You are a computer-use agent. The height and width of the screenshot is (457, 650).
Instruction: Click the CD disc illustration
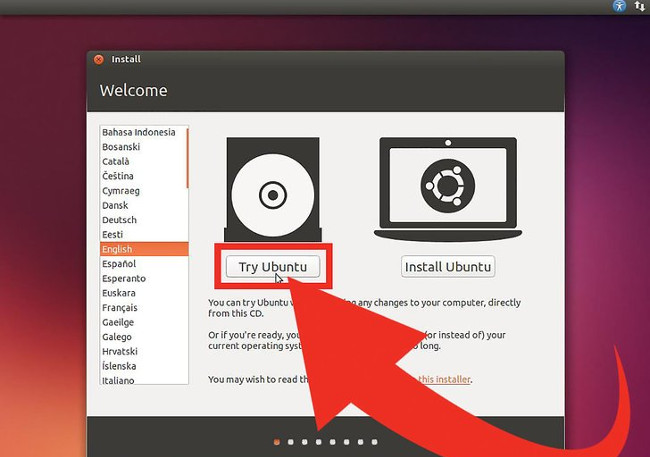pos(273,190)
